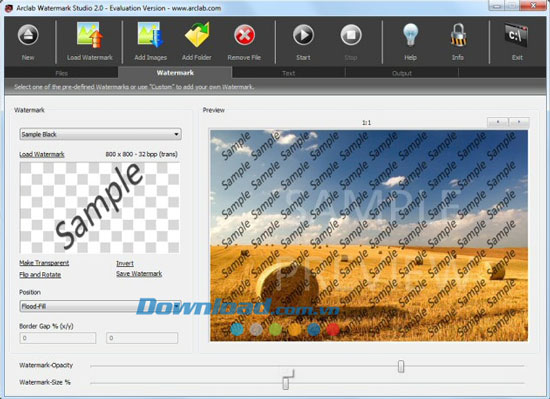This screenshot has width=550, height=399.
Task: Click the Load Watermark toolbar icon
Action: (x=90, y=35)
